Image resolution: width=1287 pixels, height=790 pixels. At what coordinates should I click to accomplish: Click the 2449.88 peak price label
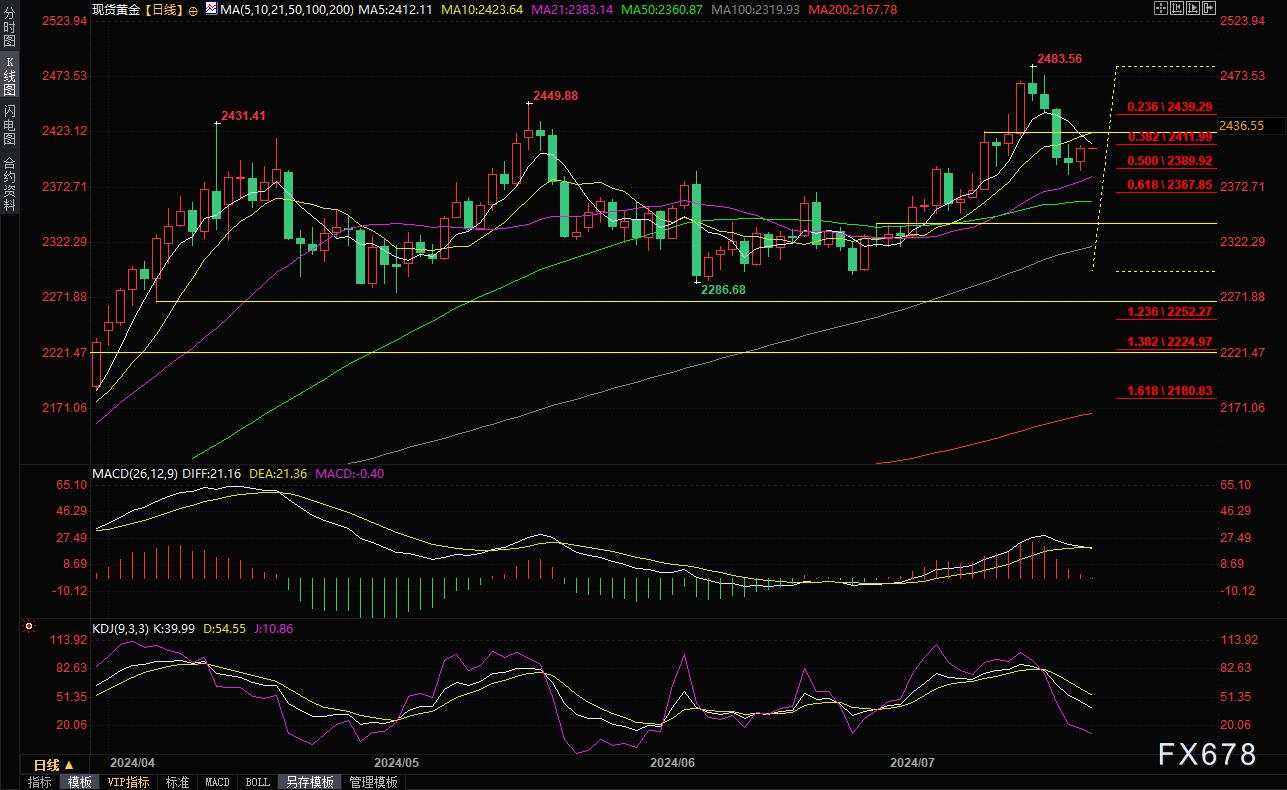(555, 95)
